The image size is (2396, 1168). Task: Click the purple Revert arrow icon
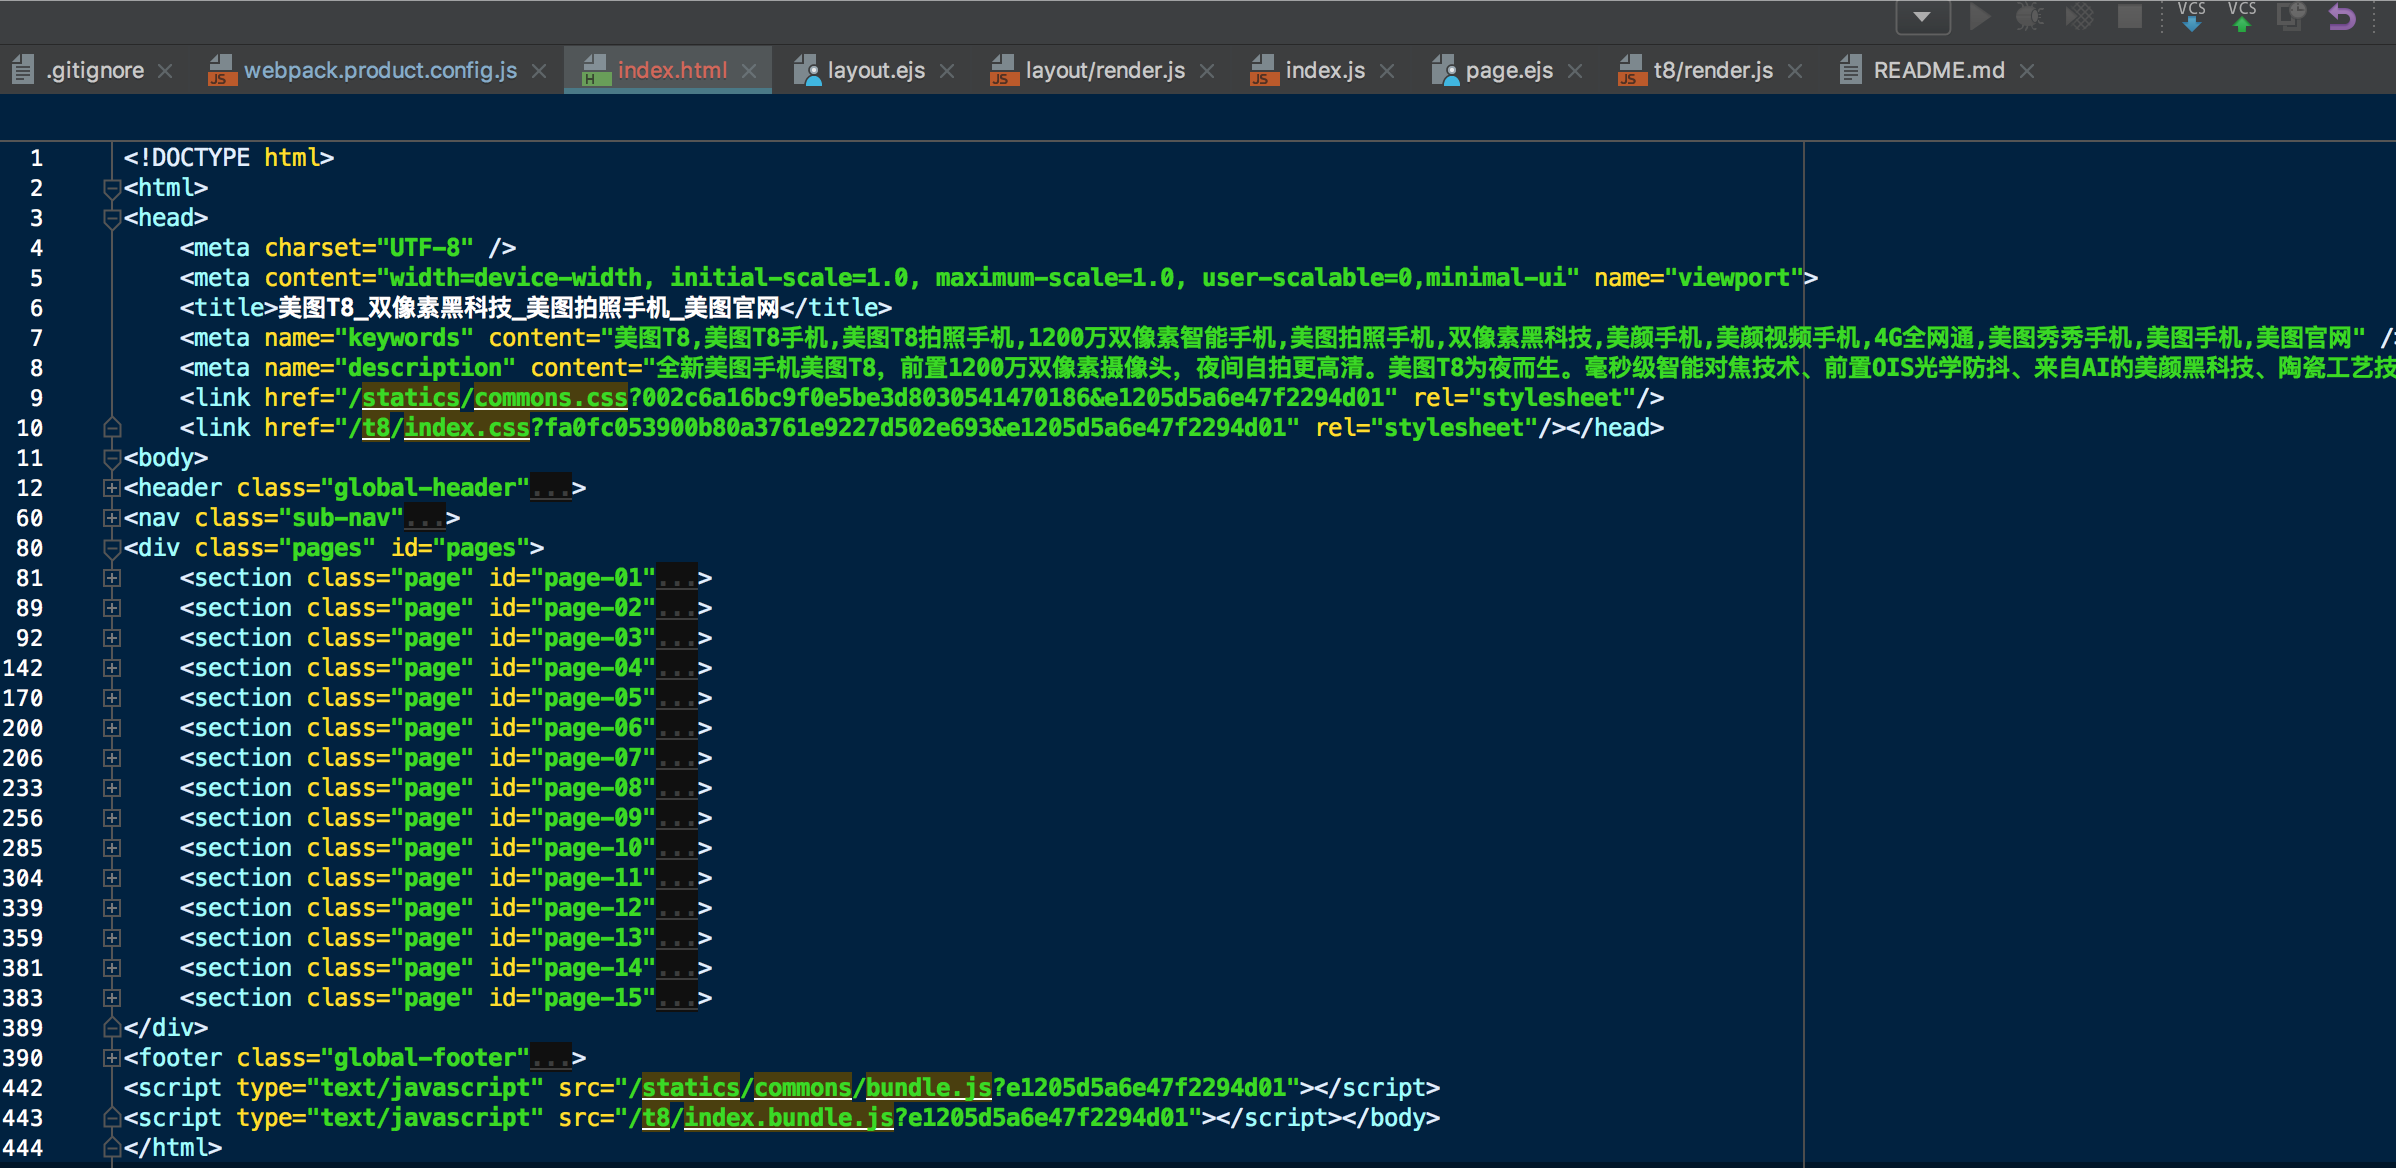tap(2342, 17)
